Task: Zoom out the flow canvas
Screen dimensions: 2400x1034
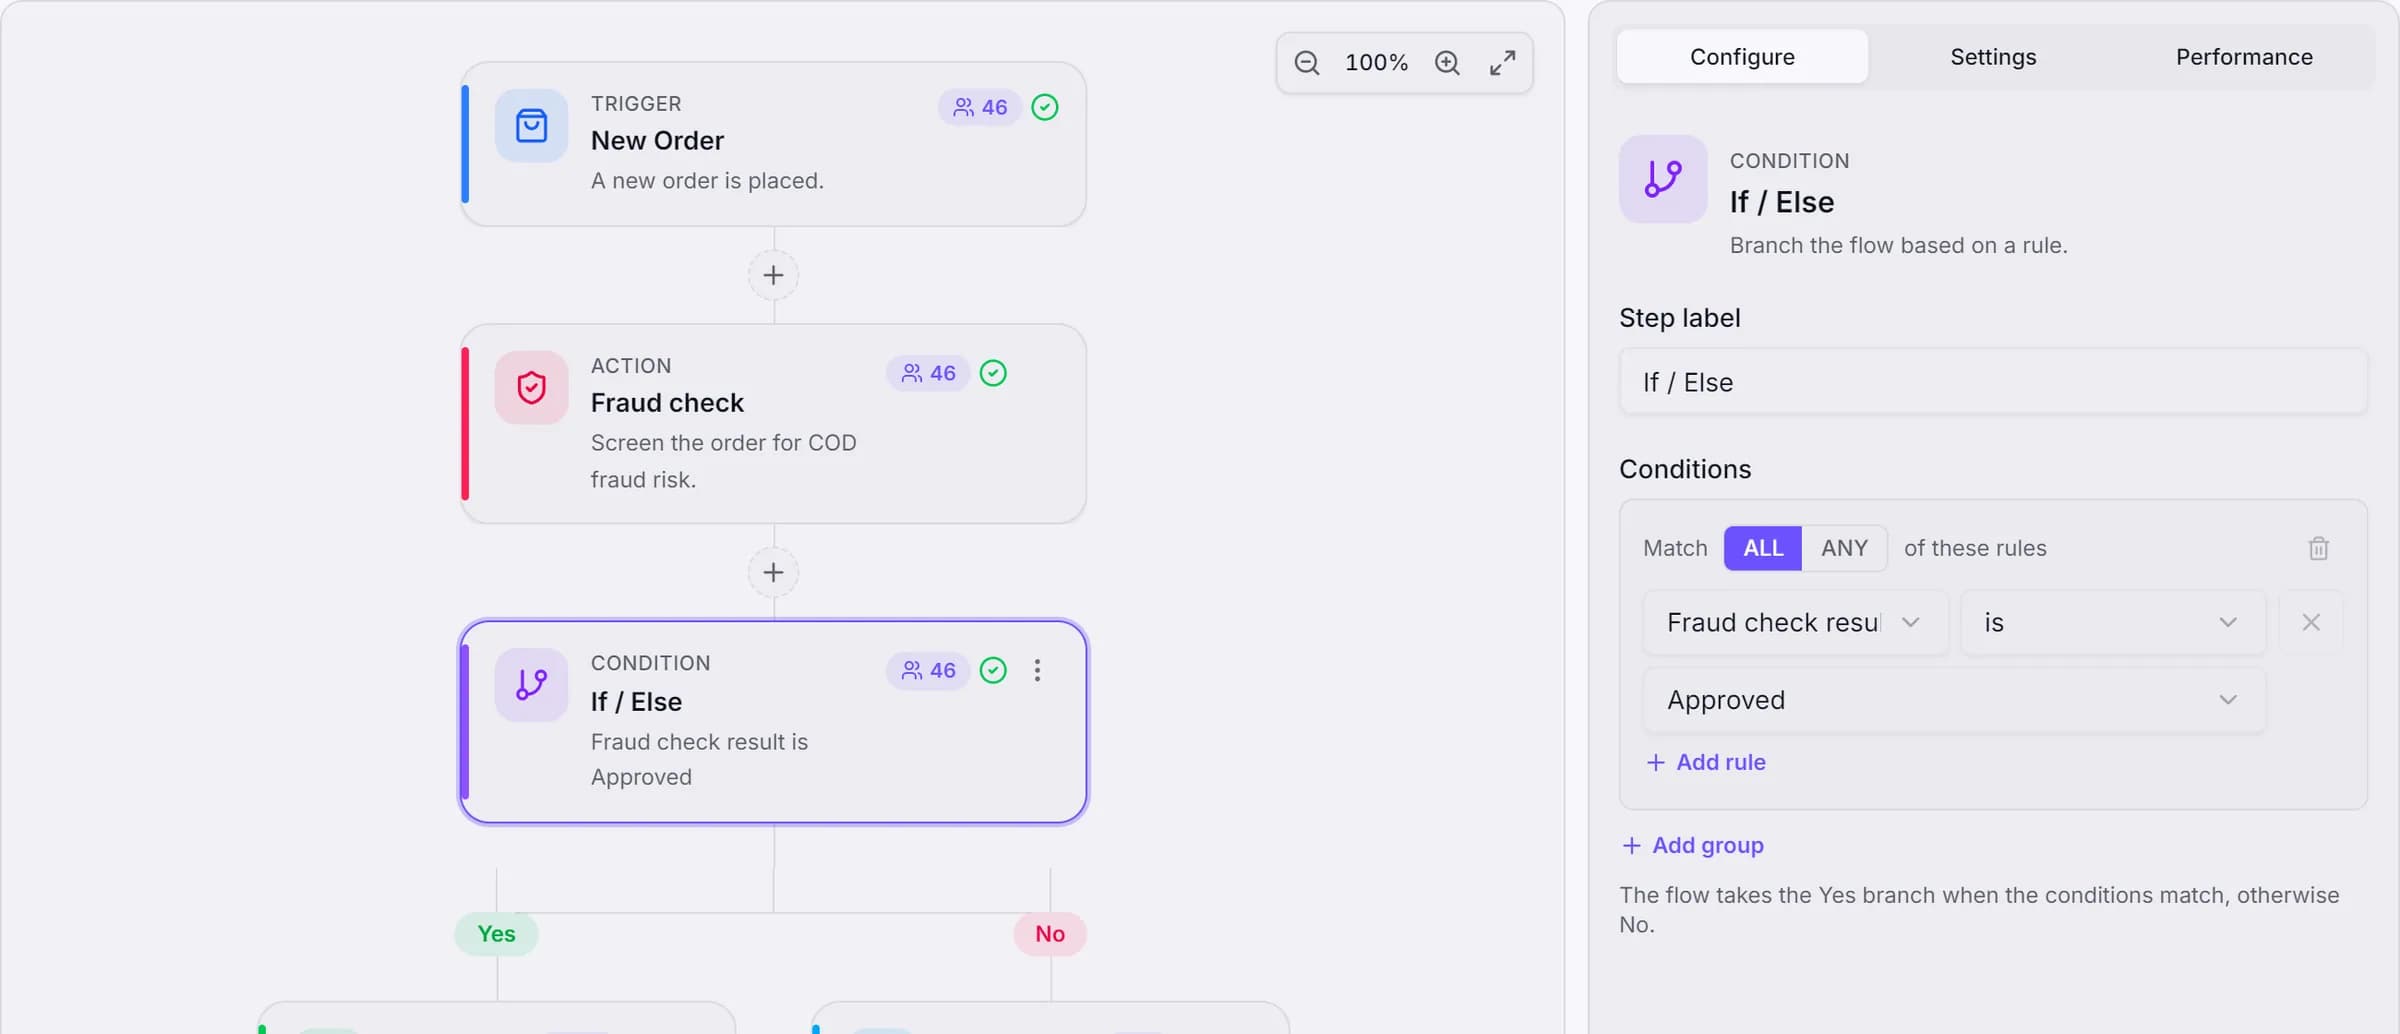Action: pyautogui.click(x=1307, y=63)
